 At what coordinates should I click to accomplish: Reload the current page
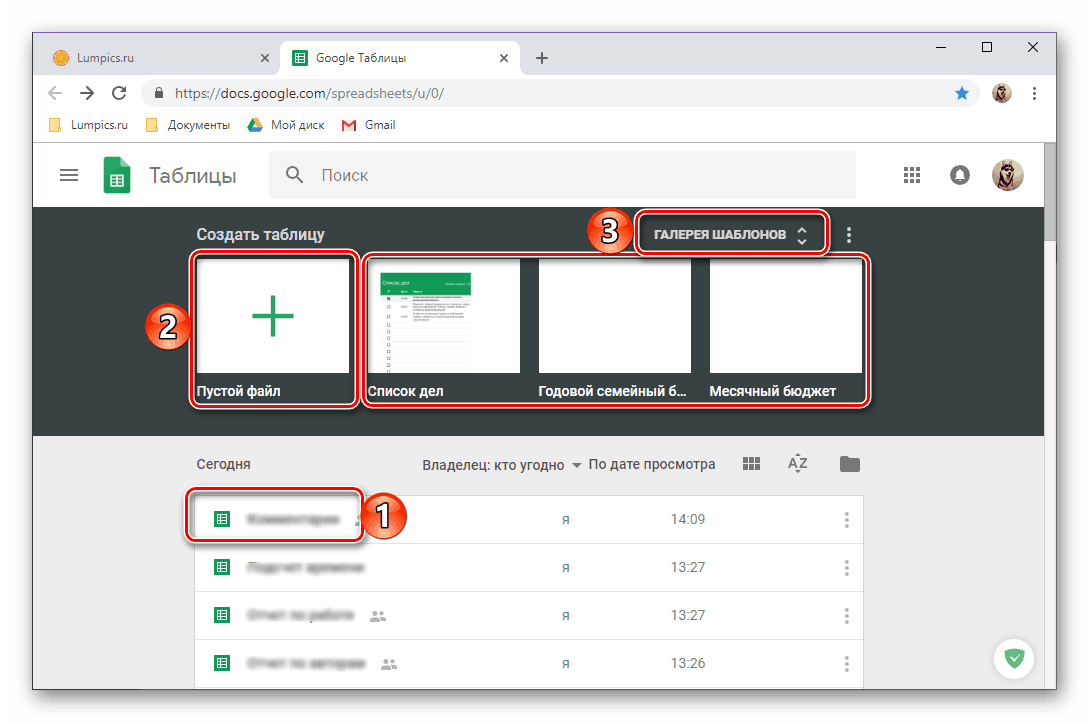pos(119,93)
